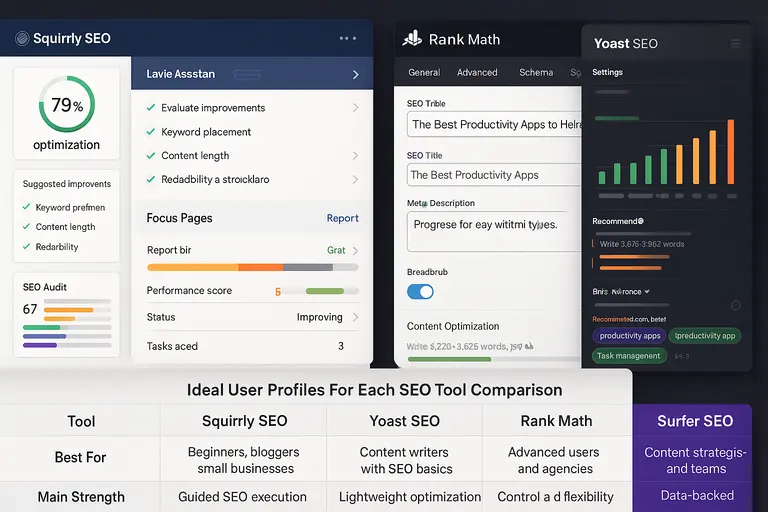Click the Grat rating link
768x512 pixels.
(336, 250)
